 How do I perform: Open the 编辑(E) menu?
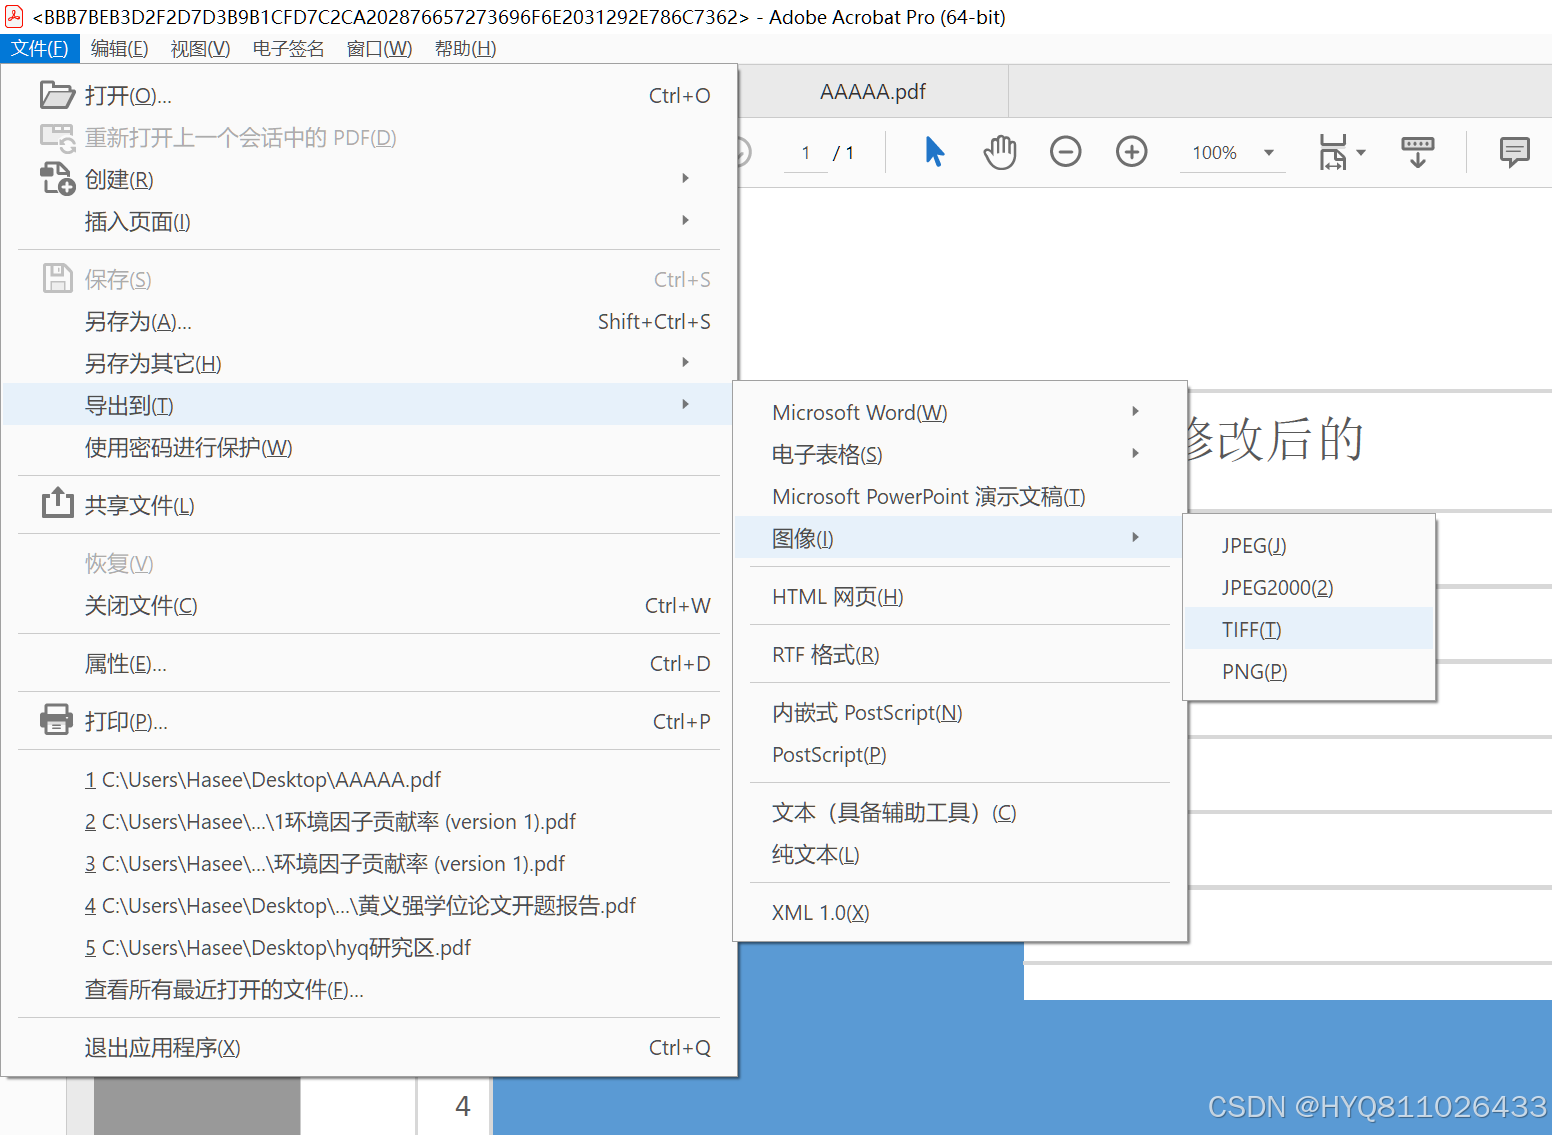(119, 48)
